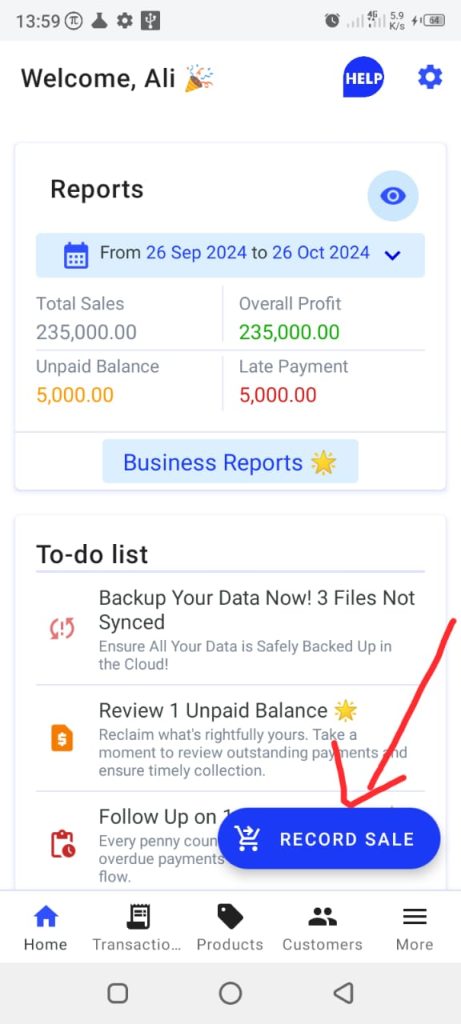Screen dimensions: 461x1024
Task: Open the Products tab
Action: pyautogui.click(x=230, y=928)
